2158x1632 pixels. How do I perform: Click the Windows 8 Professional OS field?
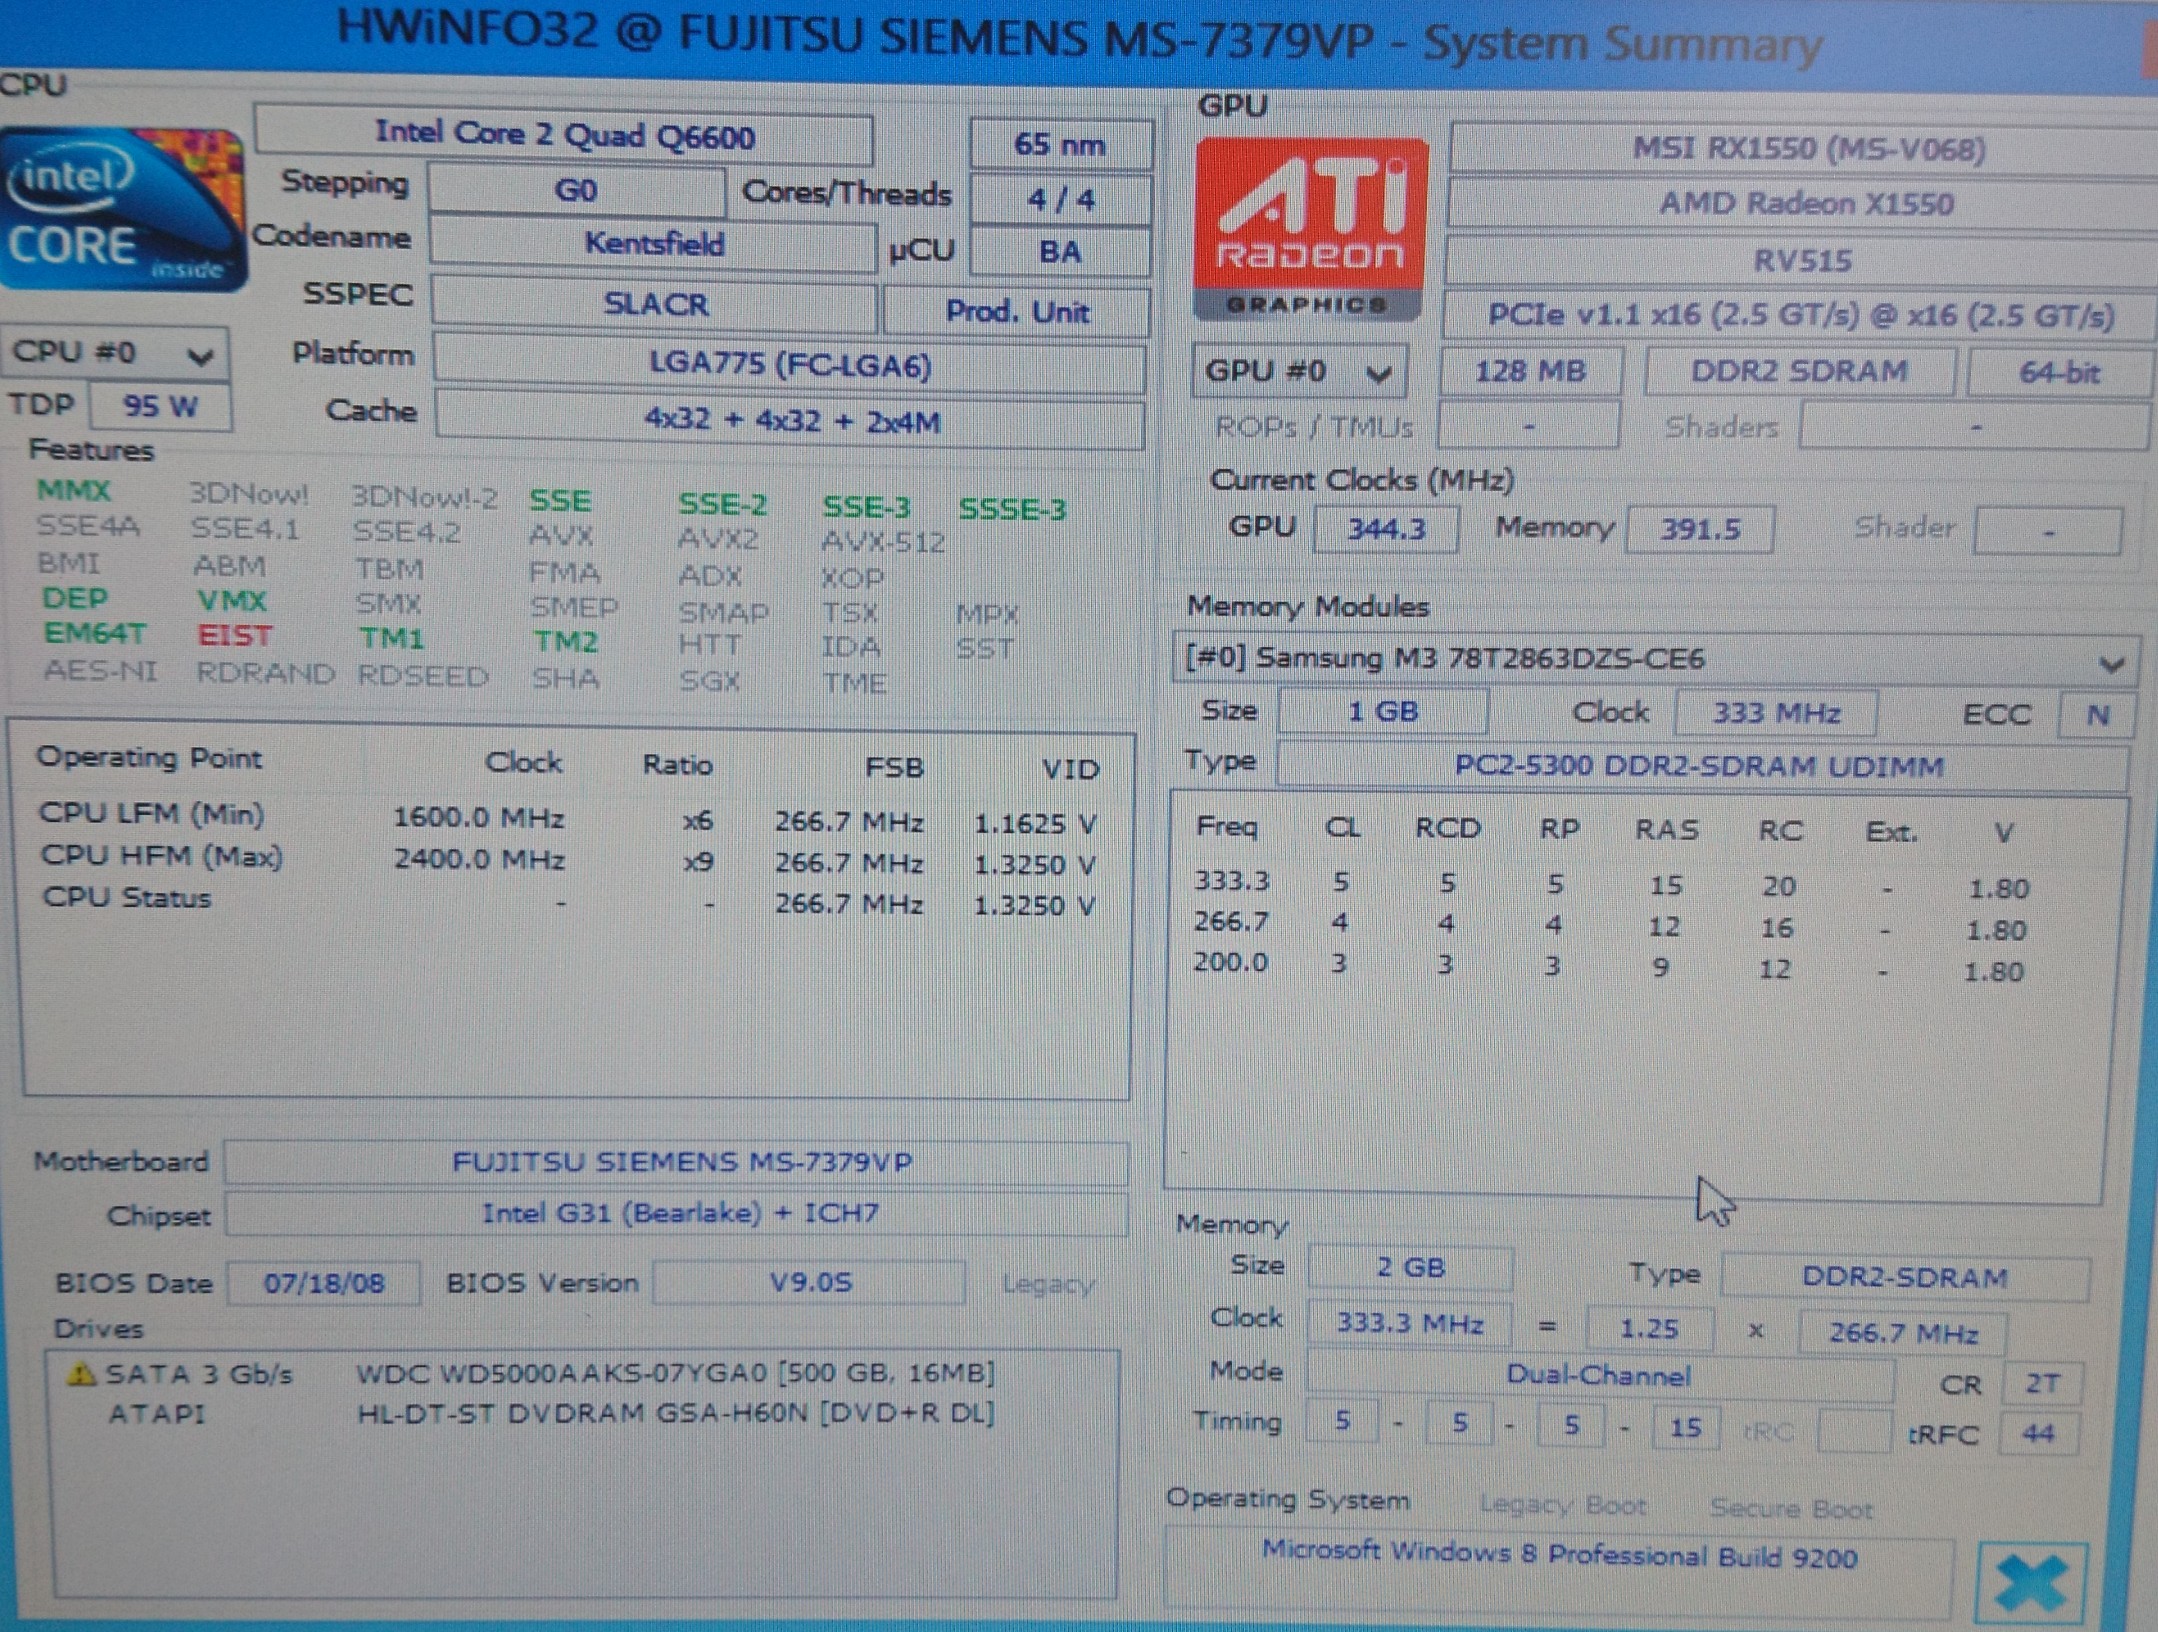(1558, 1557)
